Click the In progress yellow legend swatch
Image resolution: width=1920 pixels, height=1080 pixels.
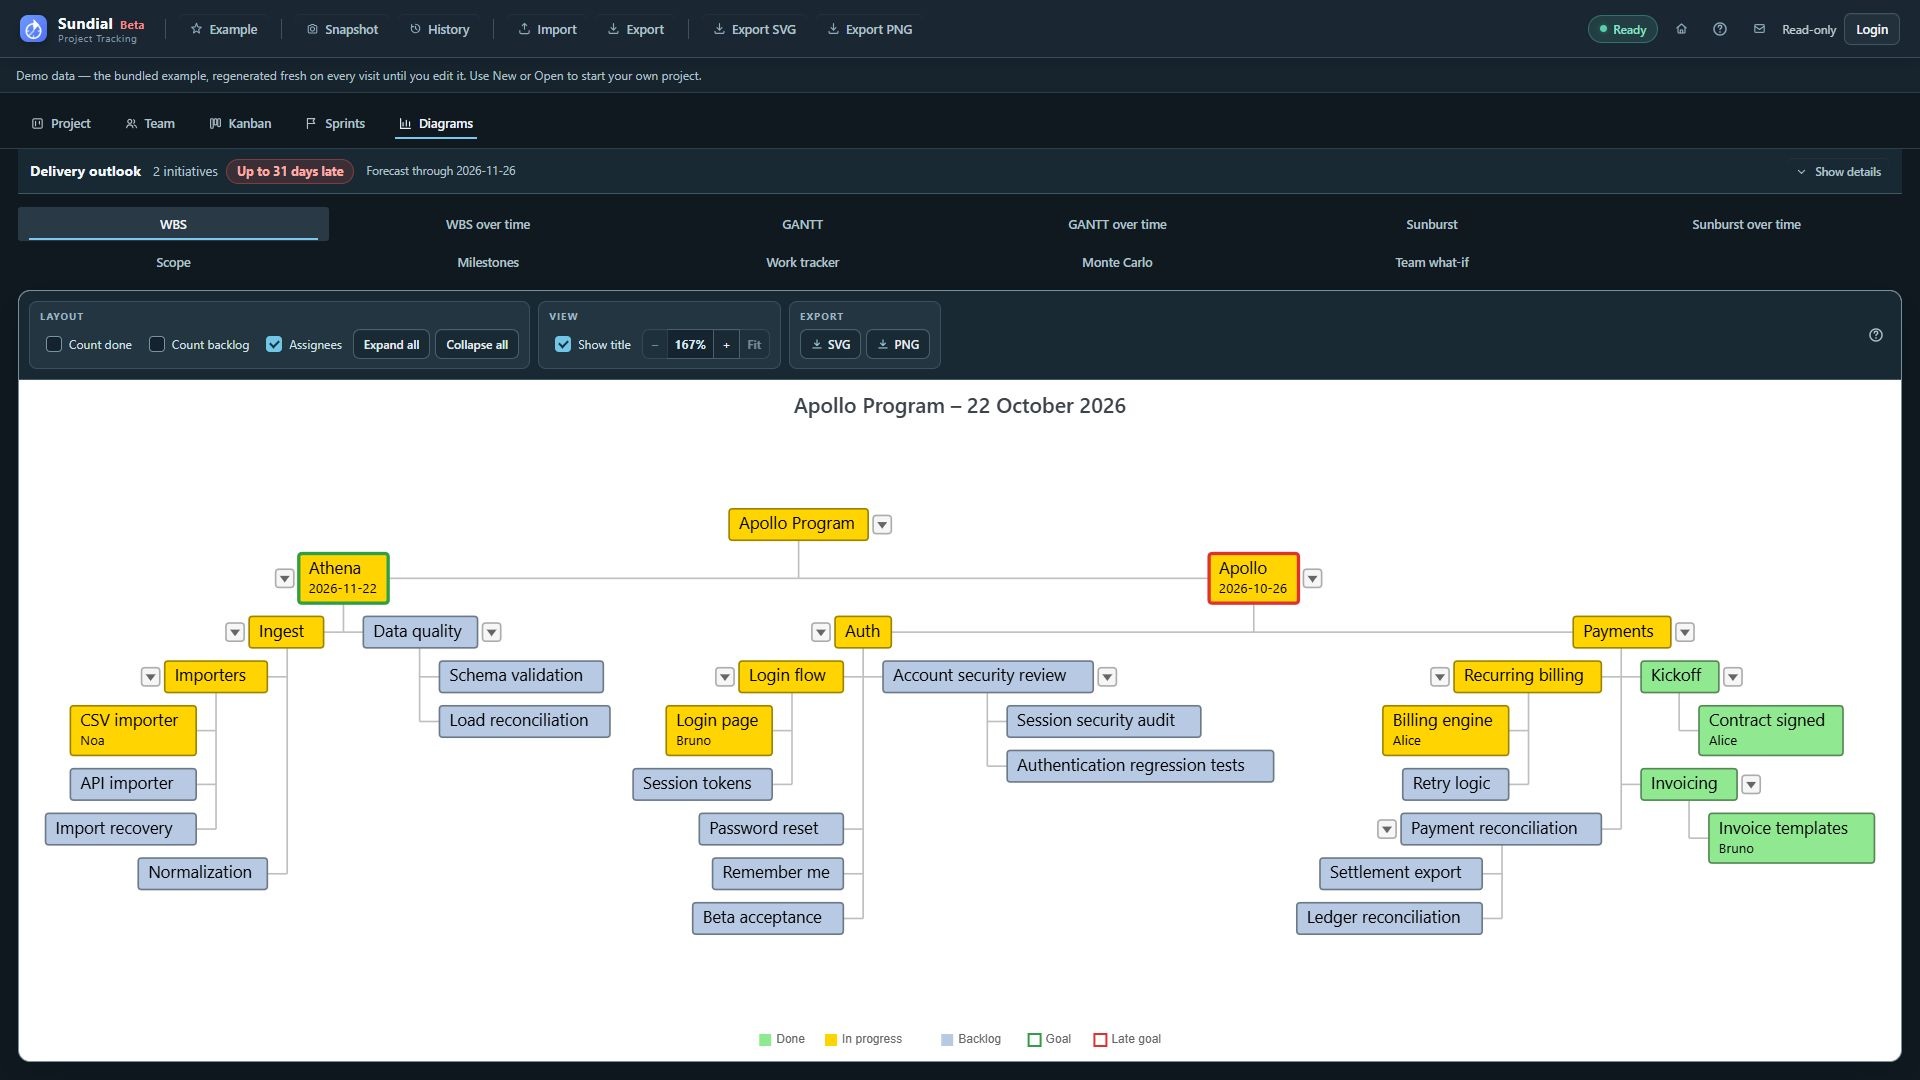pos(830,1040)
